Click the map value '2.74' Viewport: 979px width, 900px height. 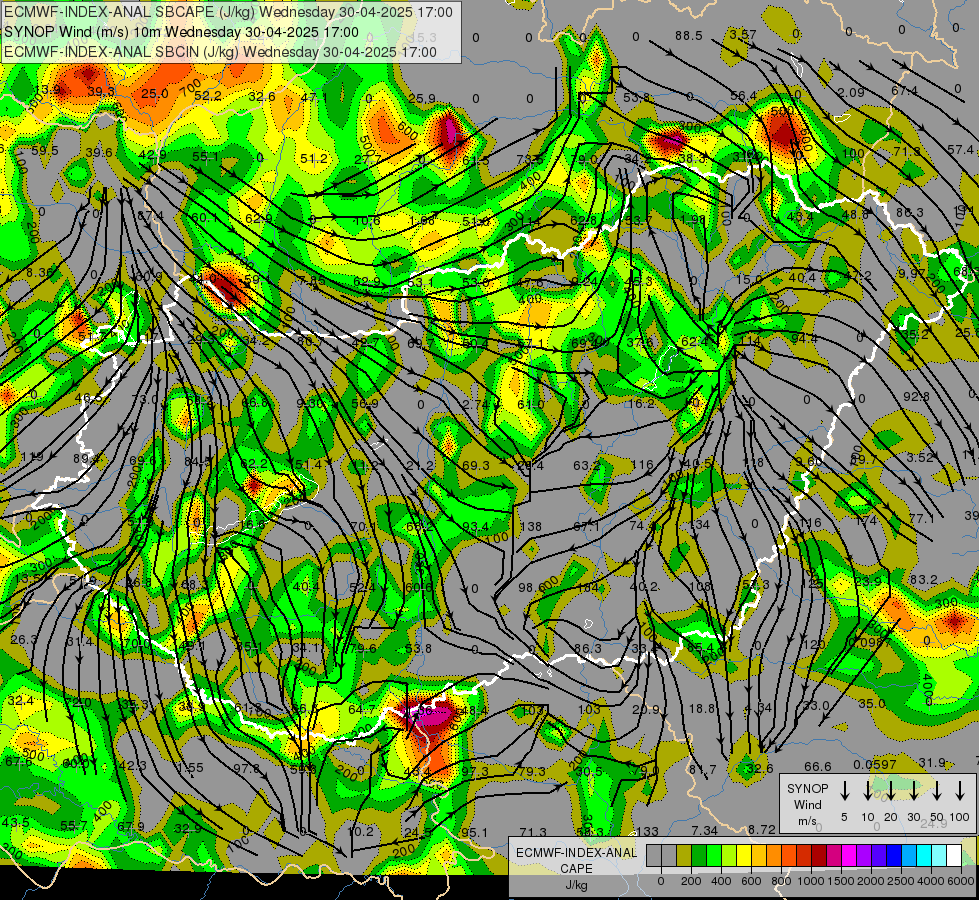[476, 404]
